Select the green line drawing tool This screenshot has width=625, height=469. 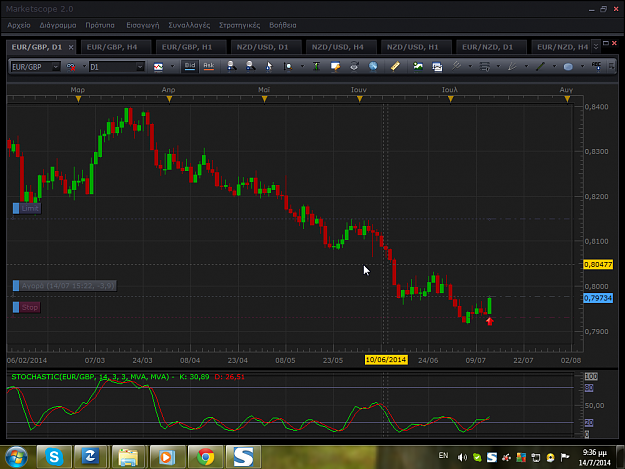click(x=540, y=66)
